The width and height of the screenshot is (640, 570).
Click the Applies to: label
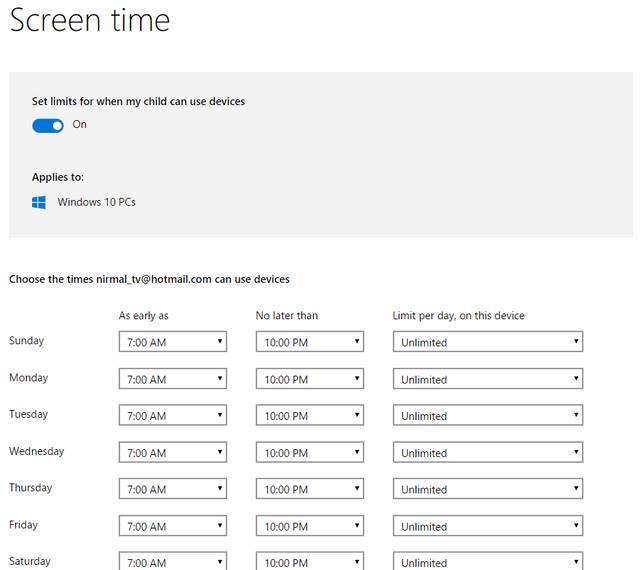pyautogui.click(x=58, y=177)
